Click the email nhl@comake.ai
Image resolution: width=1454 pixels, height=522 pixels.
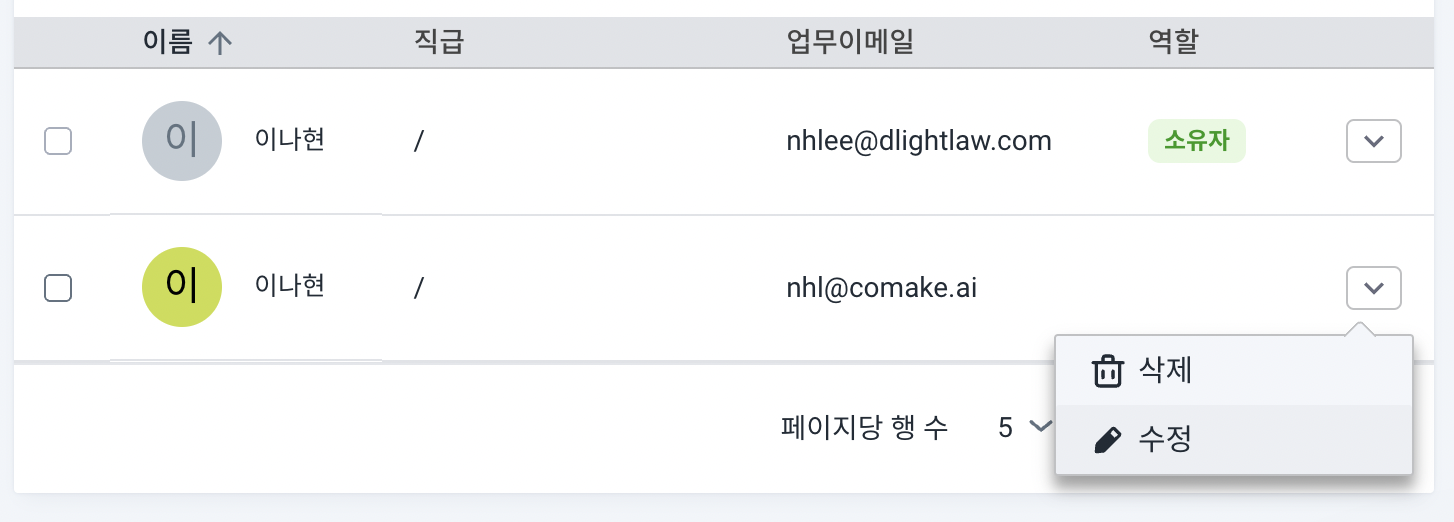click(x=881, y=288)
